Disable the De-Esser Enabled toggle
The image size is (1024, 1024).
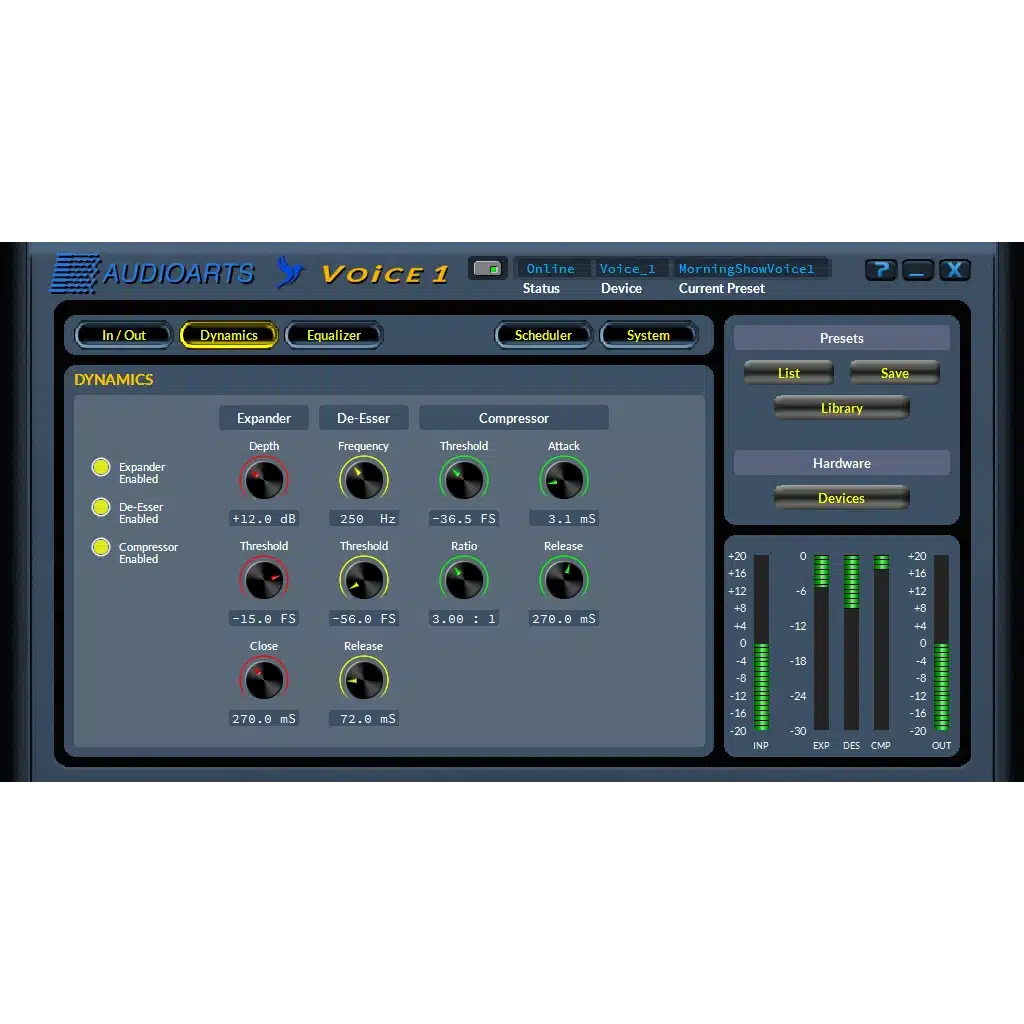(101, 507)
